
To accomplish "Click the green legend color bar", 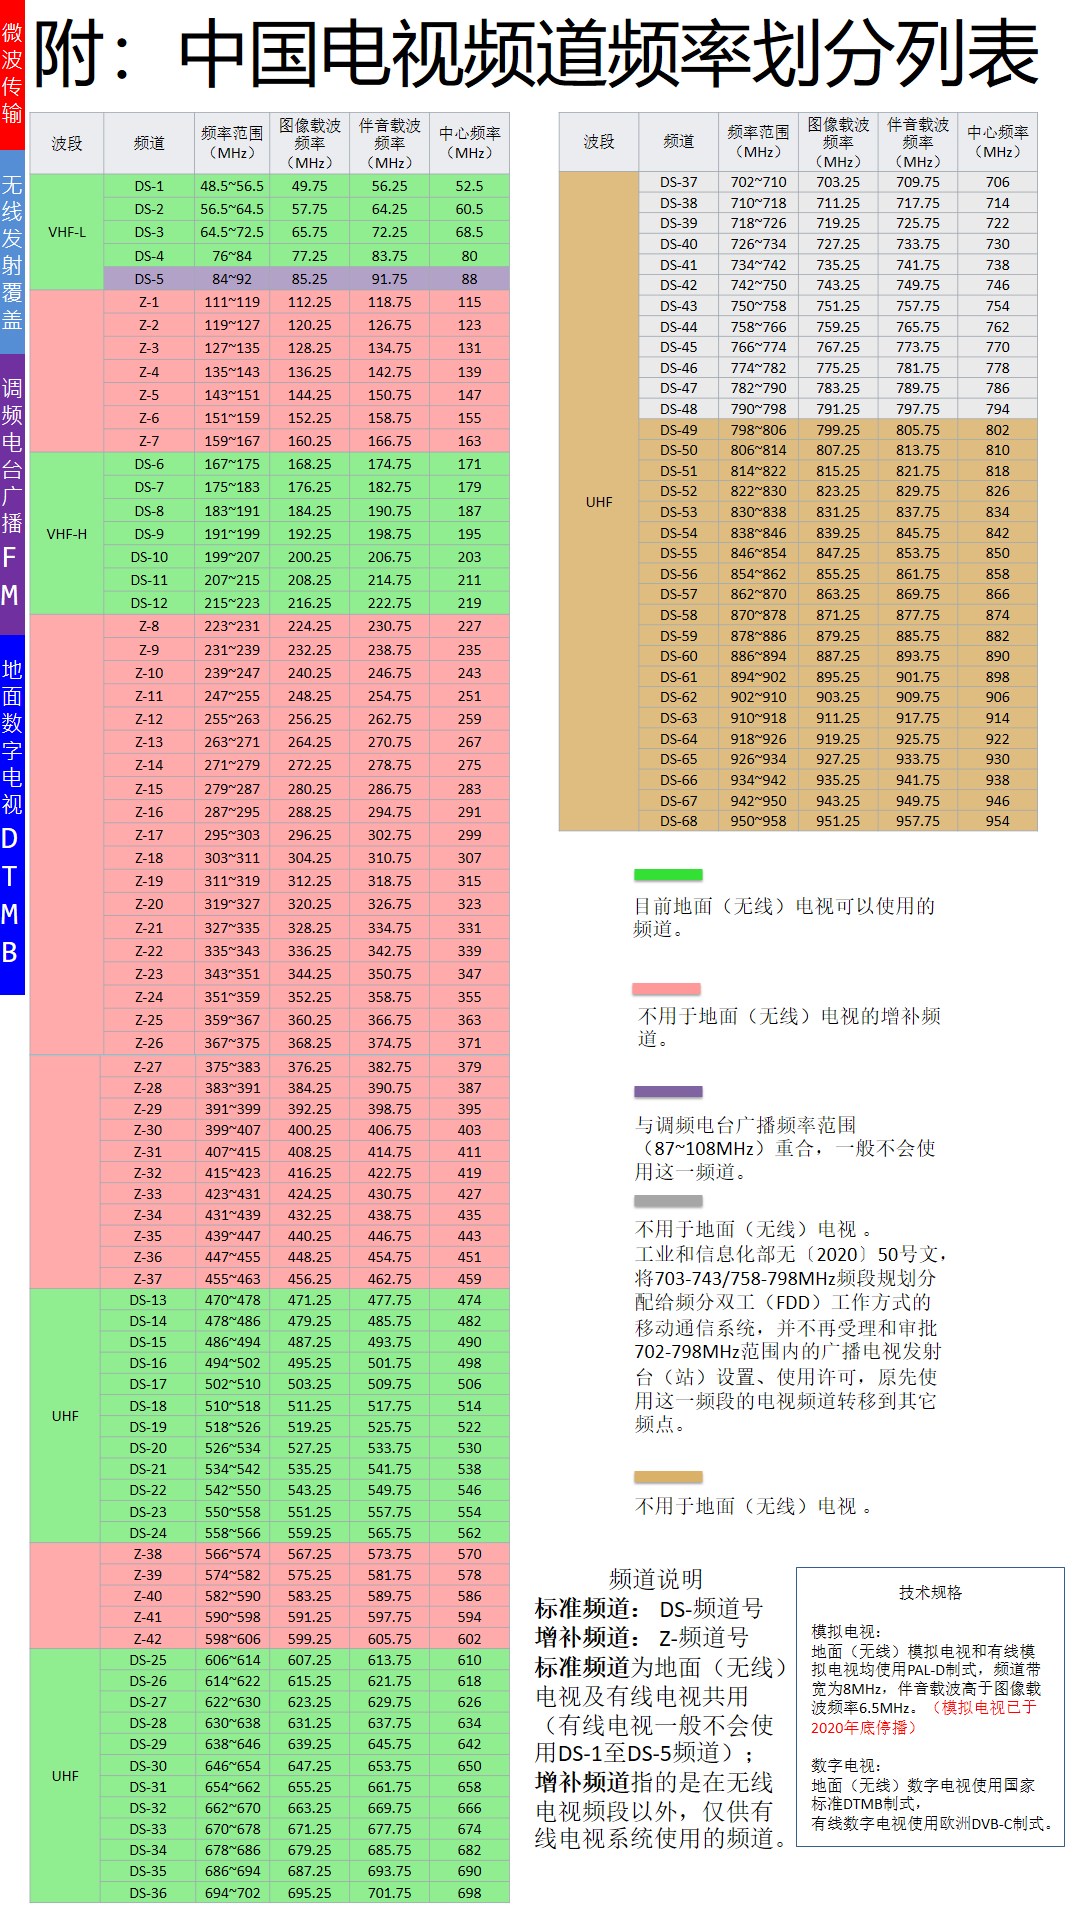I will click(668, 875).
